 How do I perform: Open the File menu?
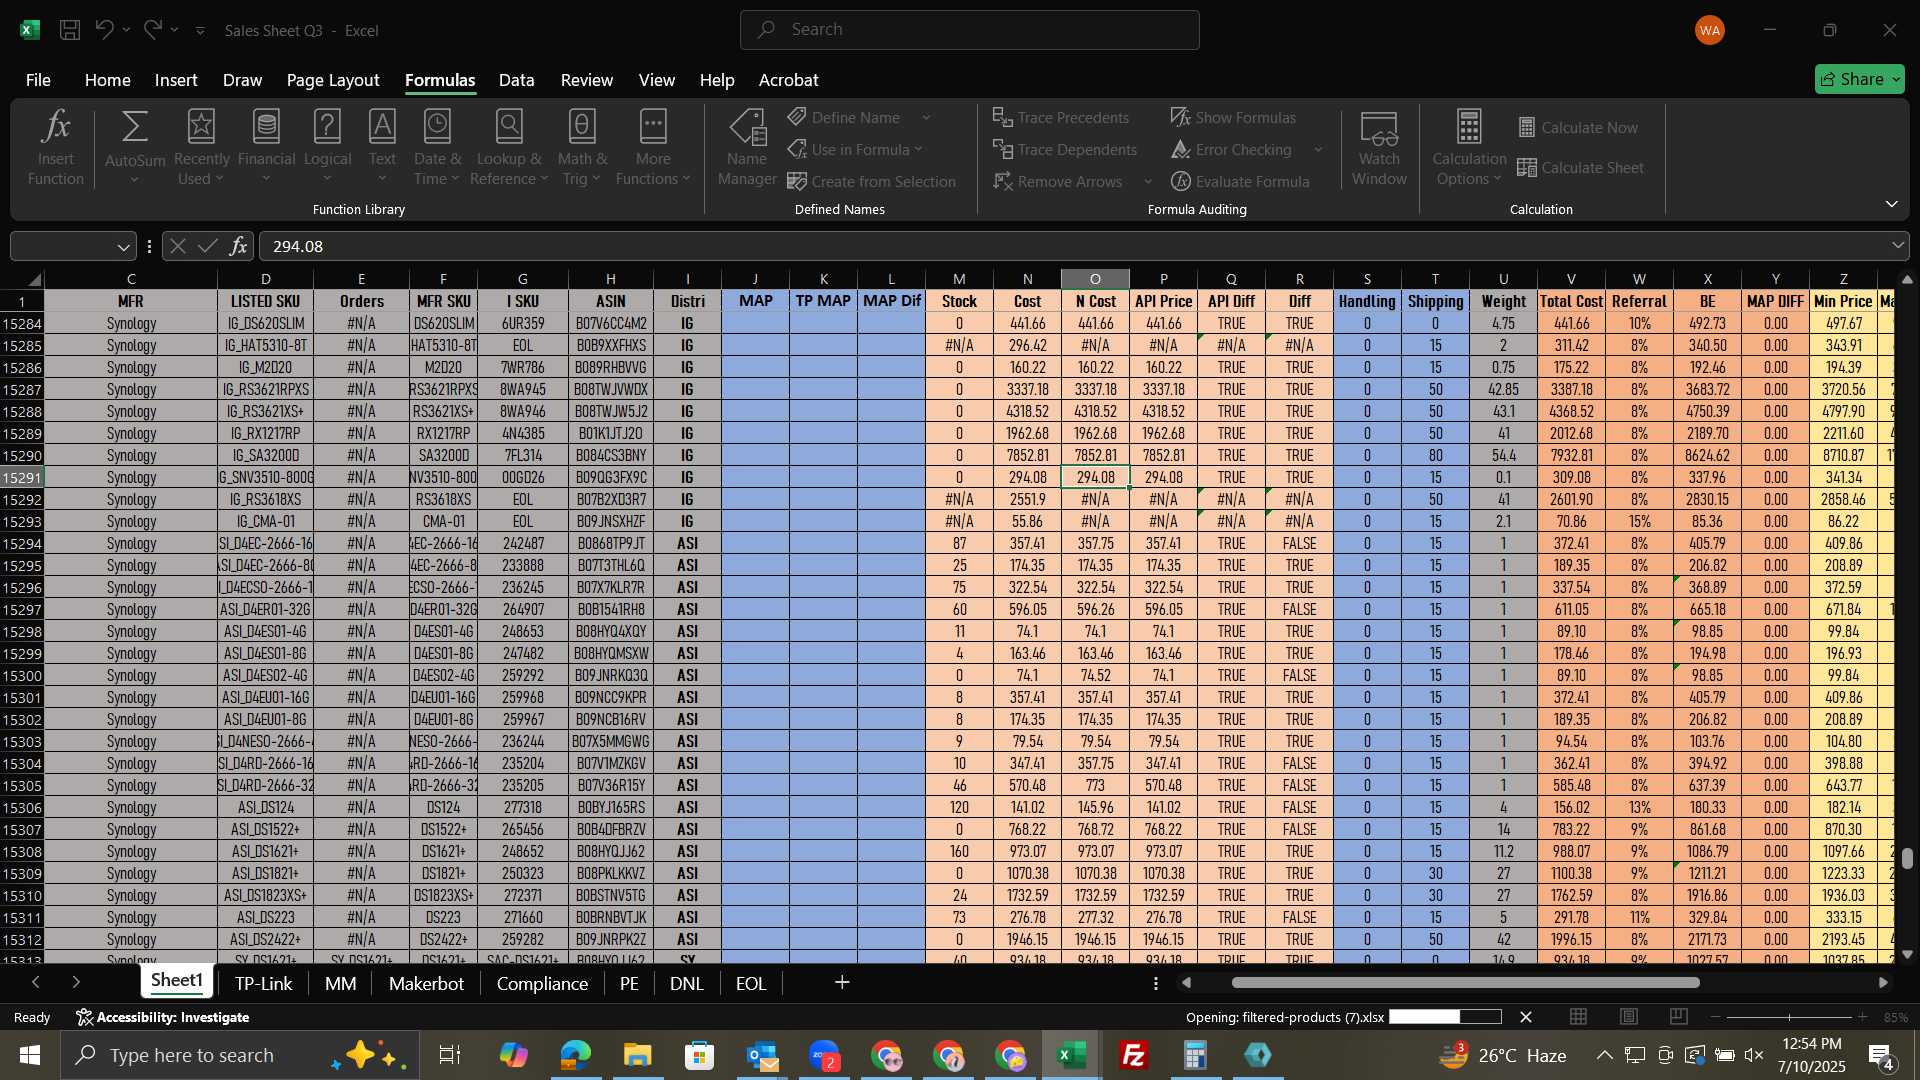point(38,80)
